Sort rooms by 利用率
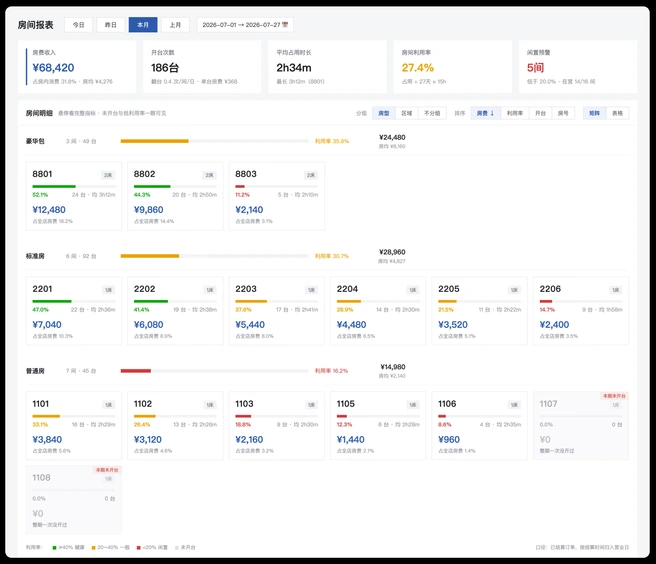 click(515, 113)
